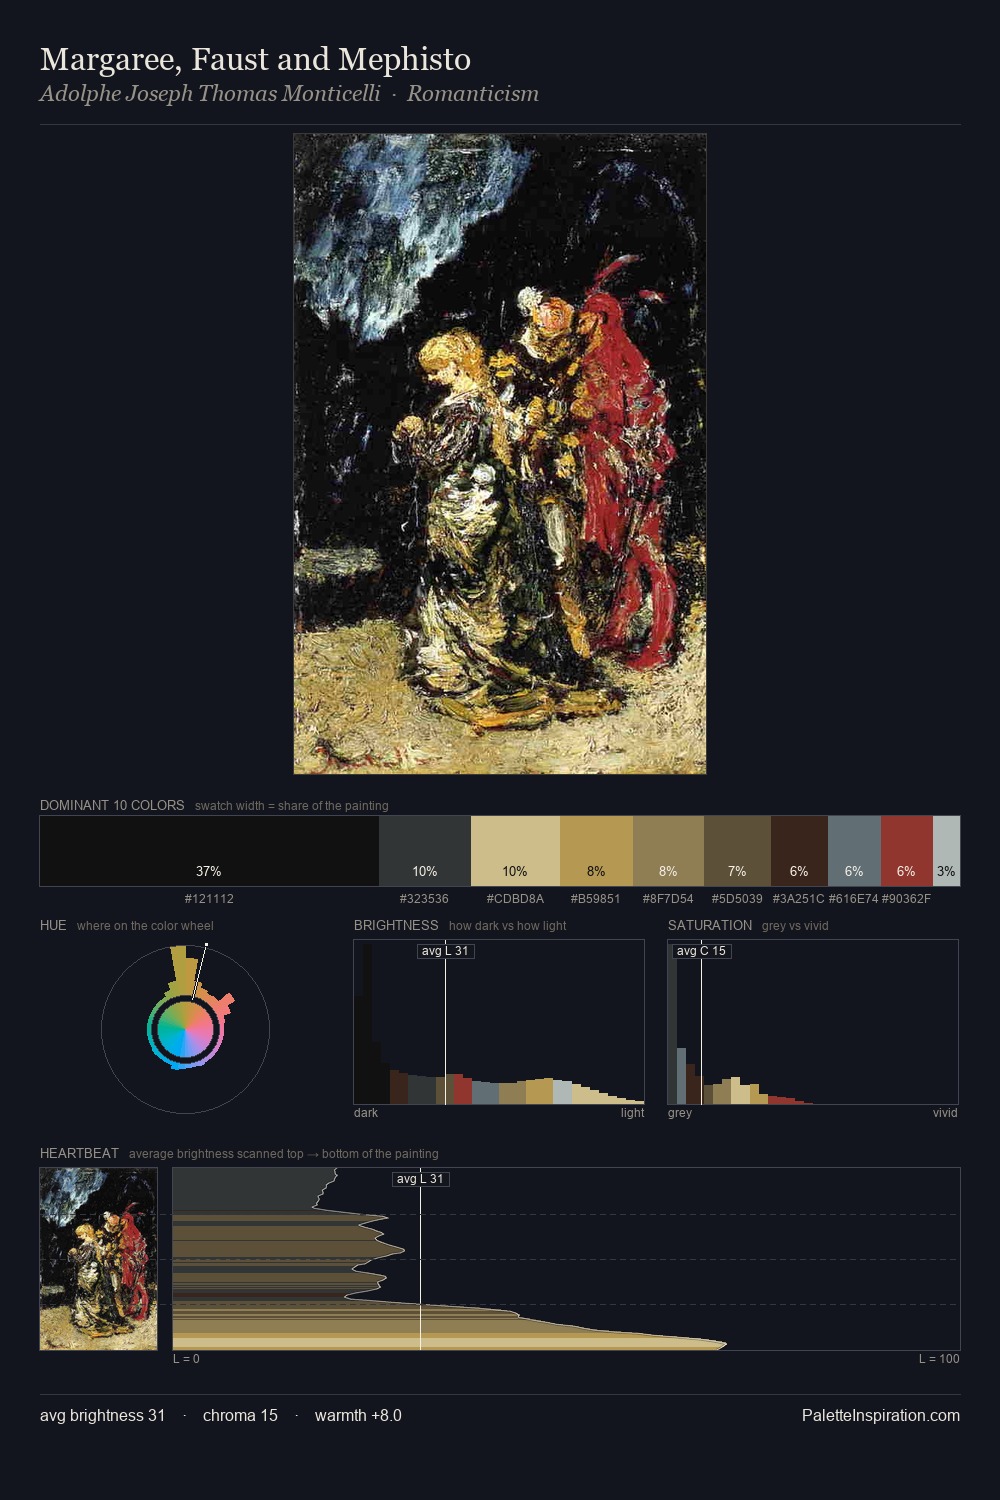The width and height of the screenshot is (1000, 1500).
Task: Click the 'DOMINANT 10 COLORS' heading
Action: [112, 805]
